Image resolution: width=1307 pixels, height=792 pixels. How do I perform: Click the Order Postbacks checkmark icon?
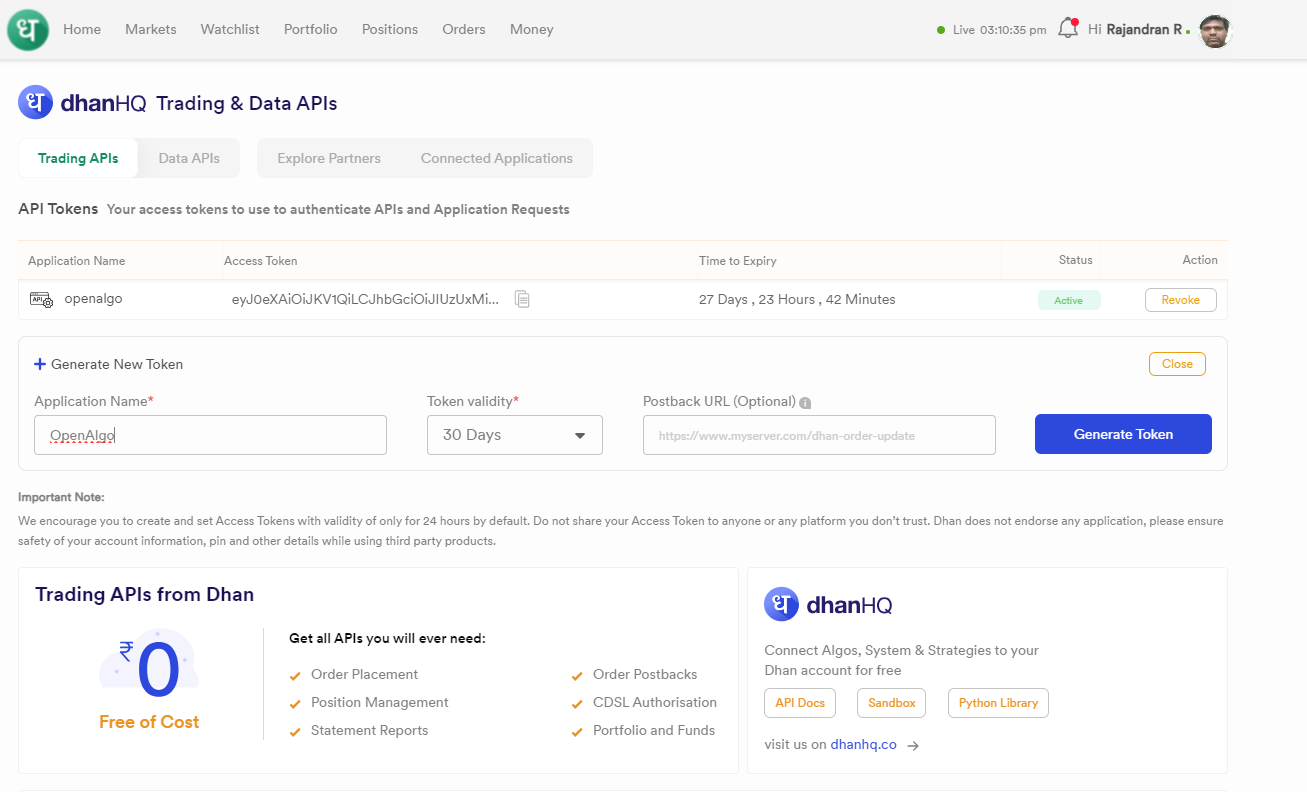pos(577,676)
